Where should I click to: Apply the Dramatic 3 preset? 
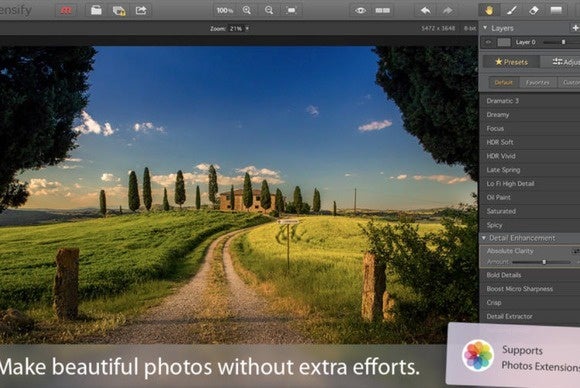[530, 101]
